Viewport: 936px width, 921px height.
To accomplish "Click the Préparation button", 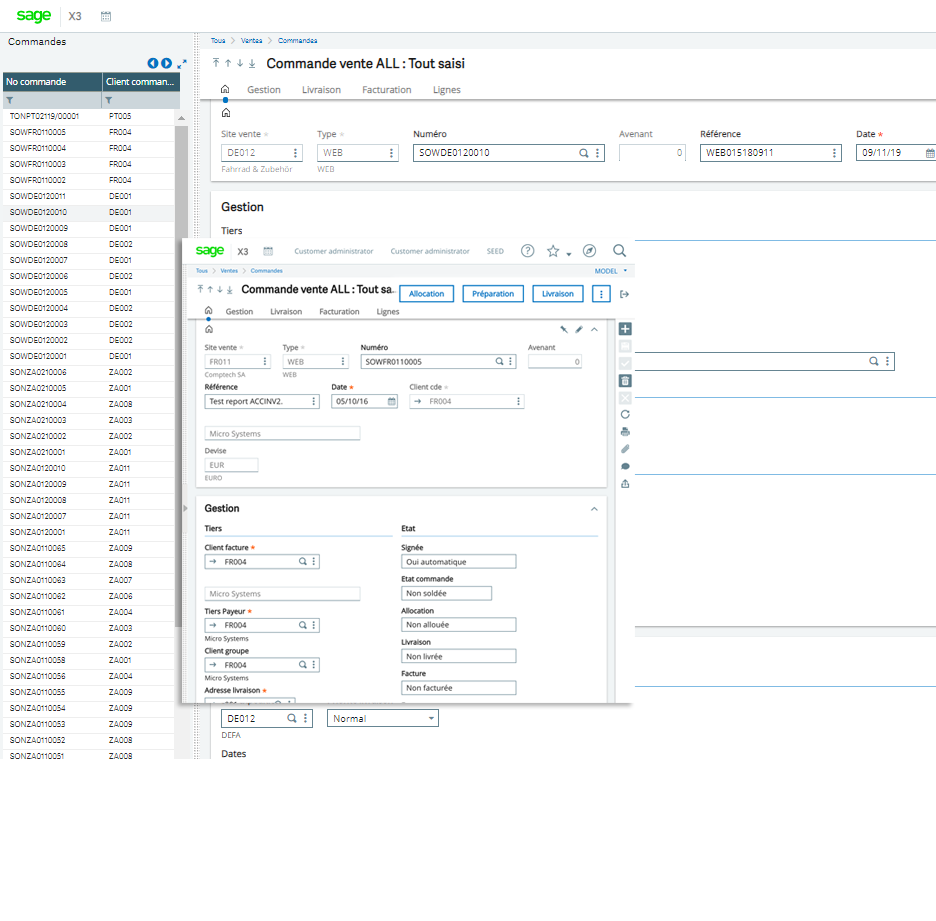I will (x=493, y=294).
